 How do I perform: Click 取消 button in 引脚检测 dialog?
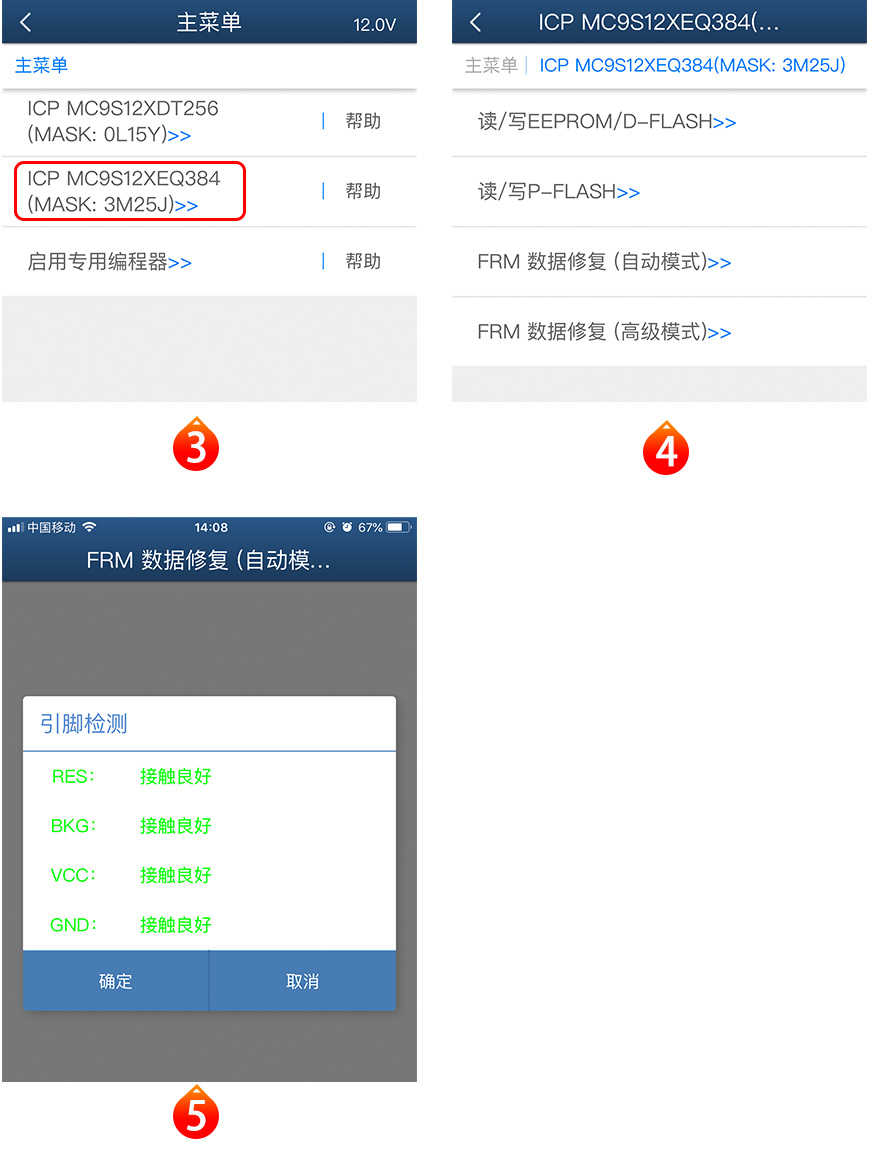(302, 981)
